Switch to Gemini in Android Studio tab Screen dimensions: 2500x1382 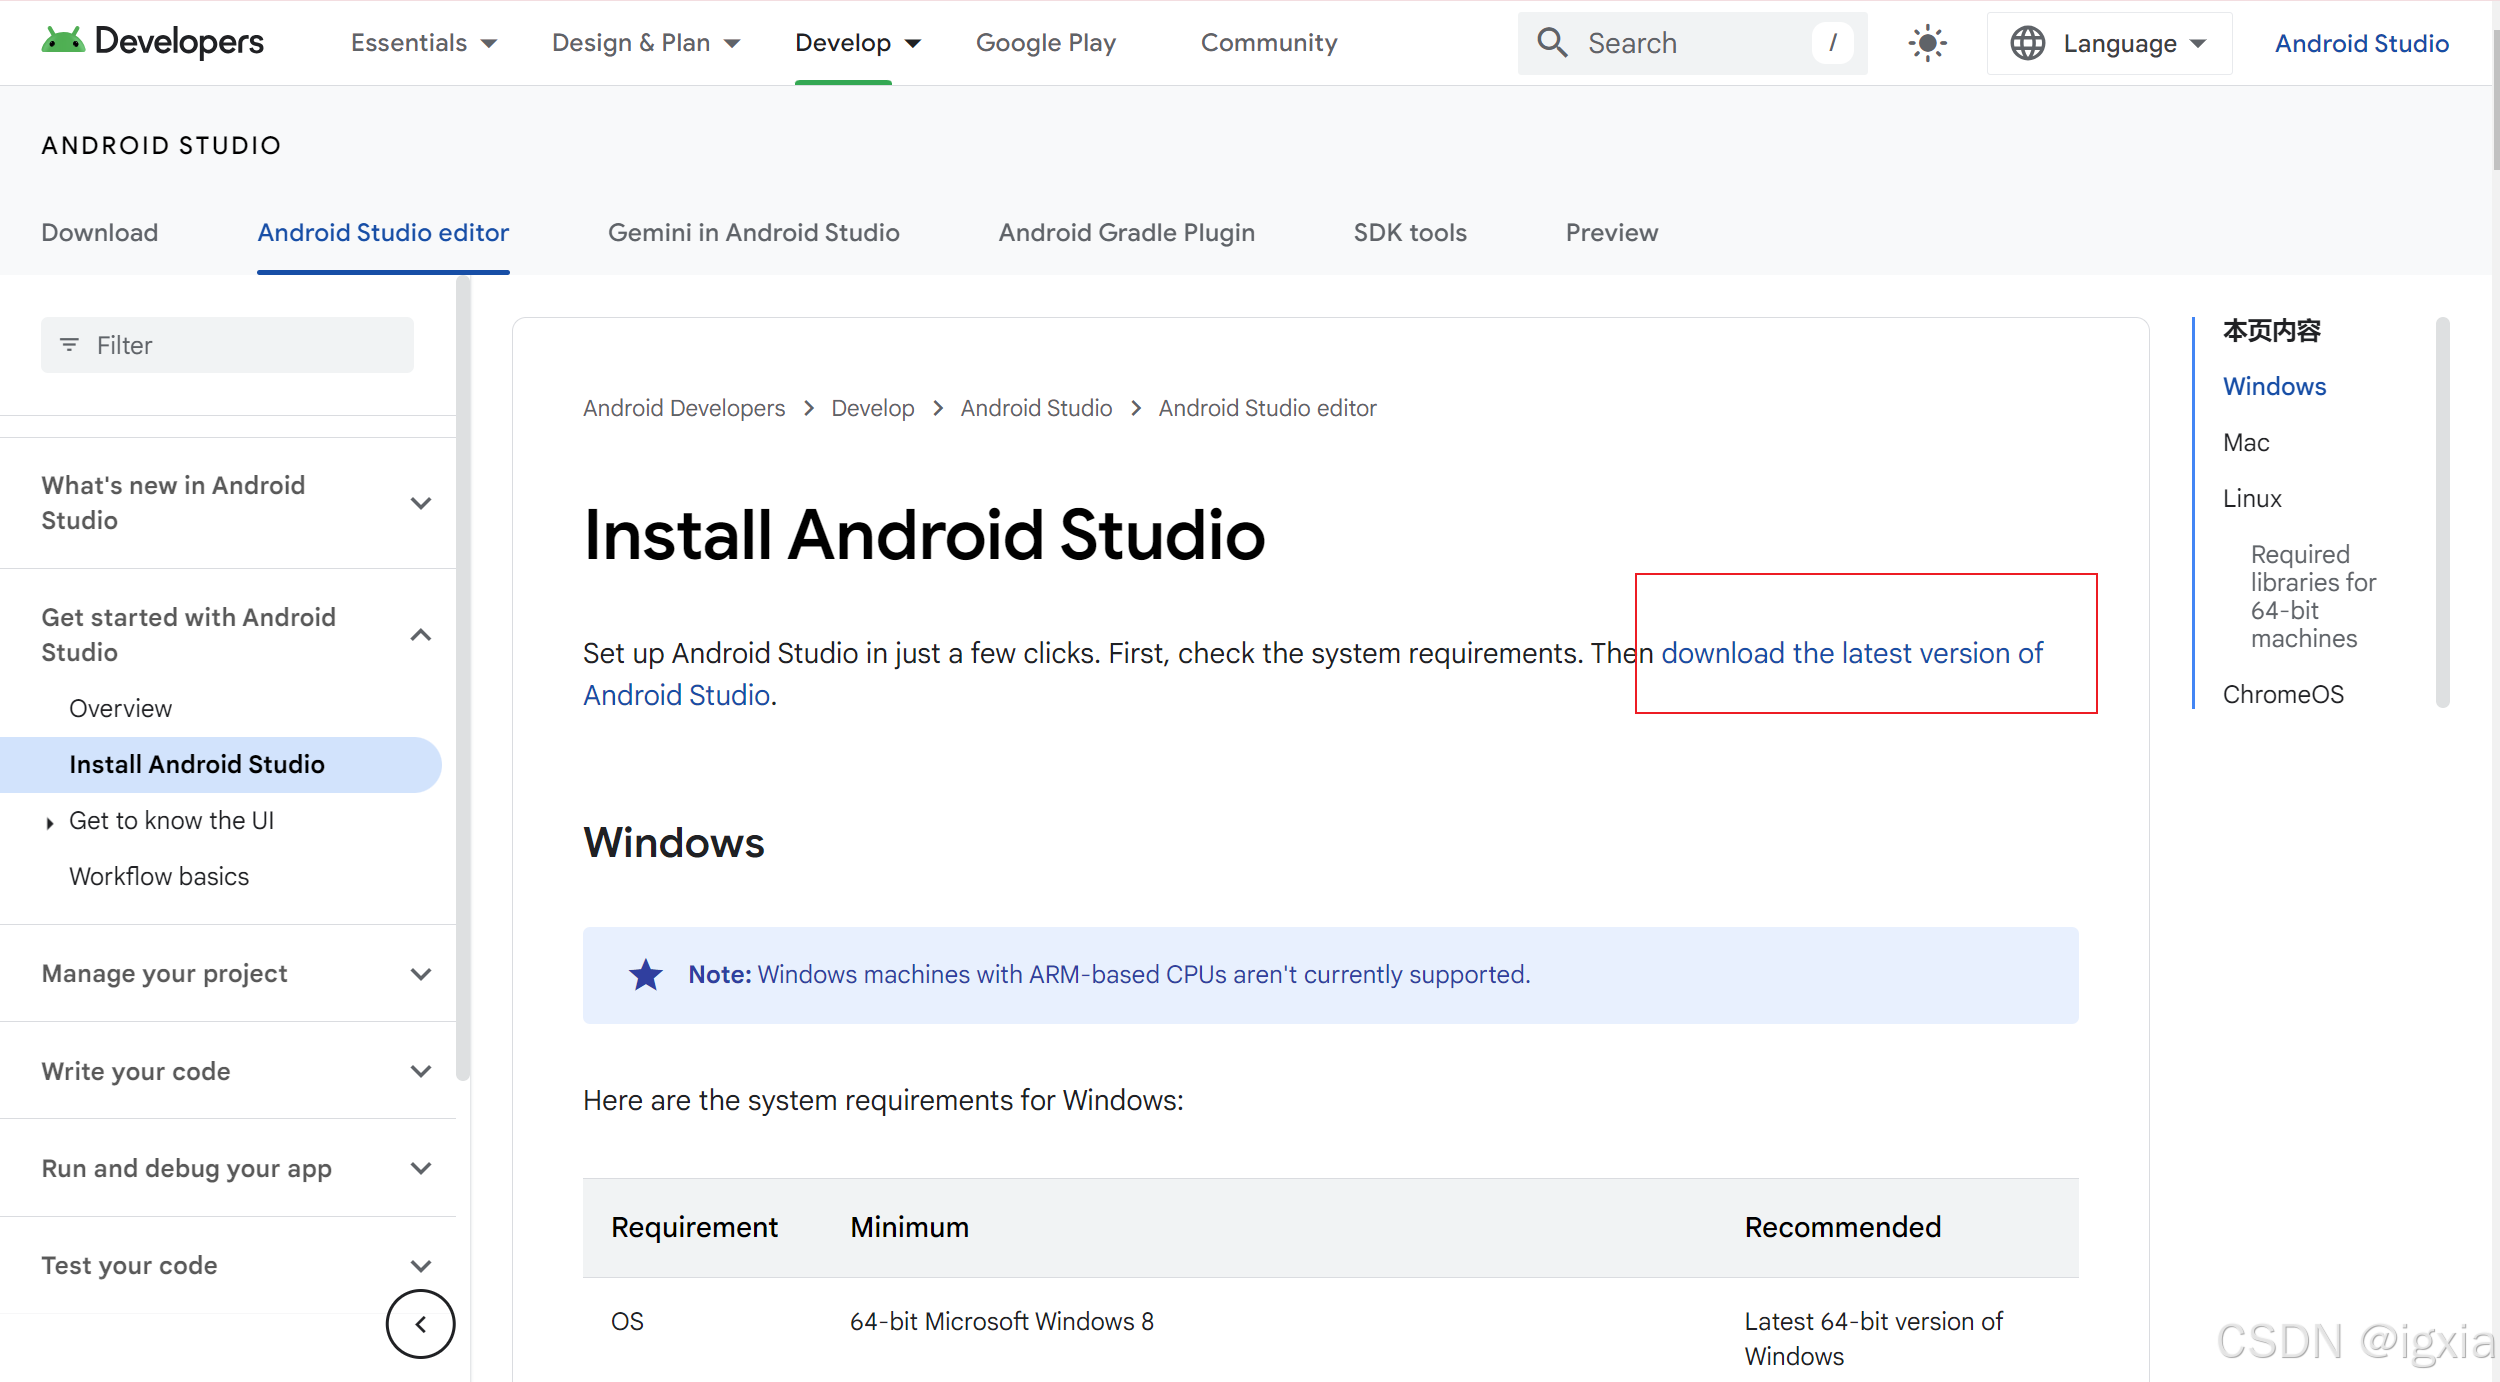pos(754,232)
